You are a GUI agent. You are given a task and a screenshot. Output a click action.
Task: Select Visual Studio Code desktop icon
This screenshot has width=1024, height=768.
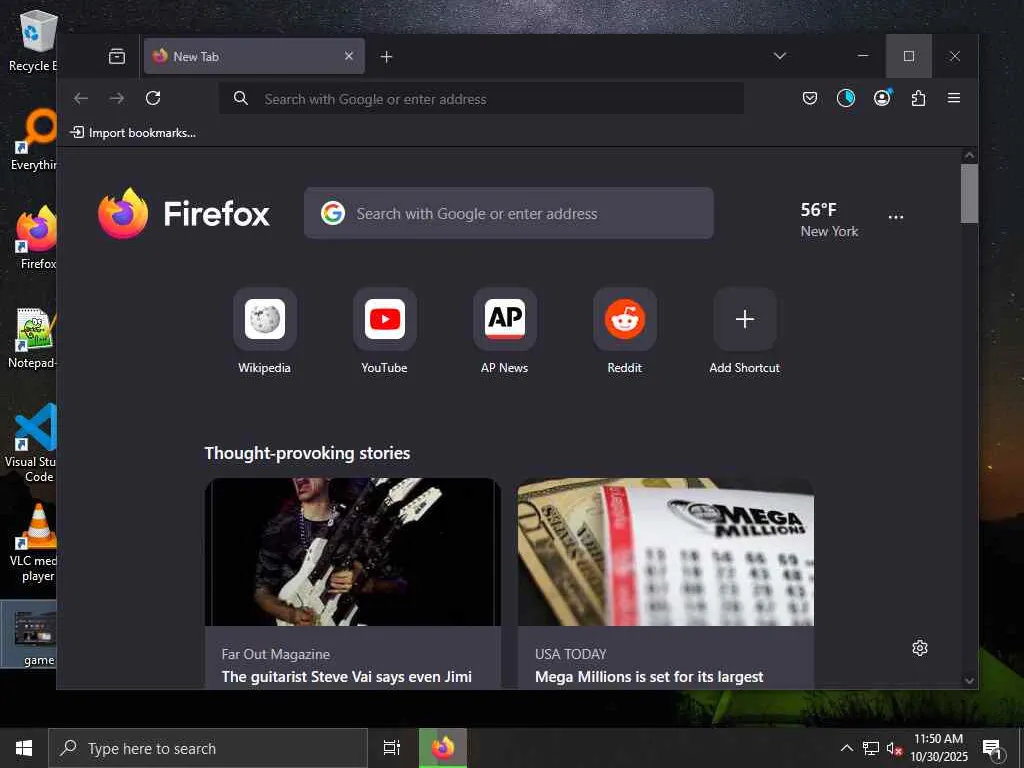(31, 444)
